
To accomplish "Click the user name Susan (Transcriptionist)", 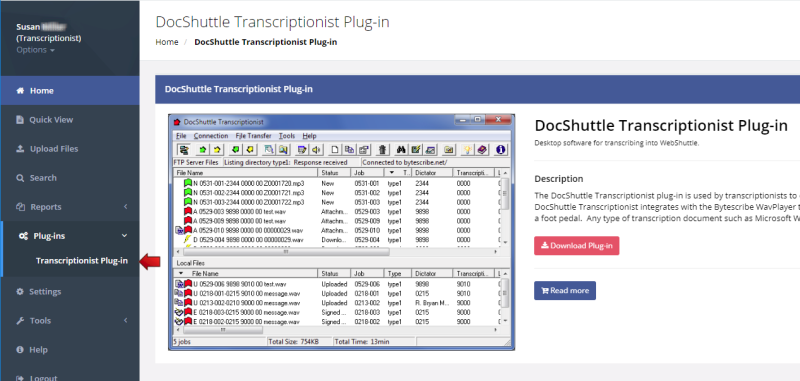I will click(x=48, y=33).
